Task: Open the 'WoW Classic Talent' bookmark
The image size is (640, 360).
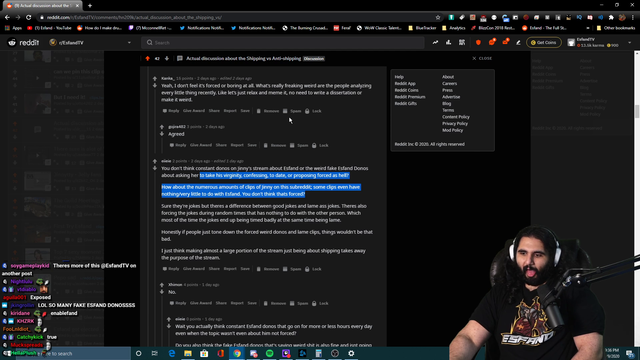Action: (x=379, y=28)
